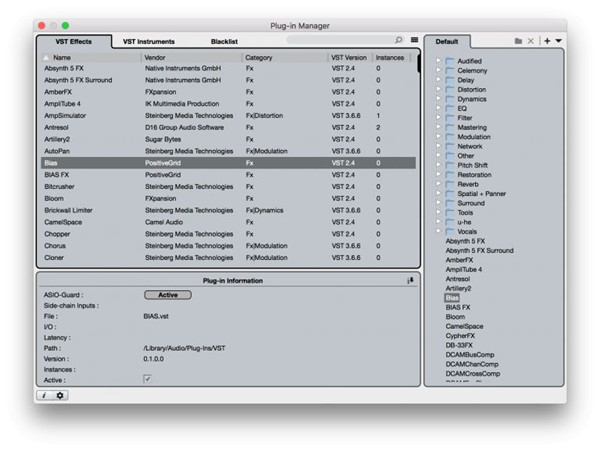Click the remove X icon in collection toolbar

tap(531, 41)
